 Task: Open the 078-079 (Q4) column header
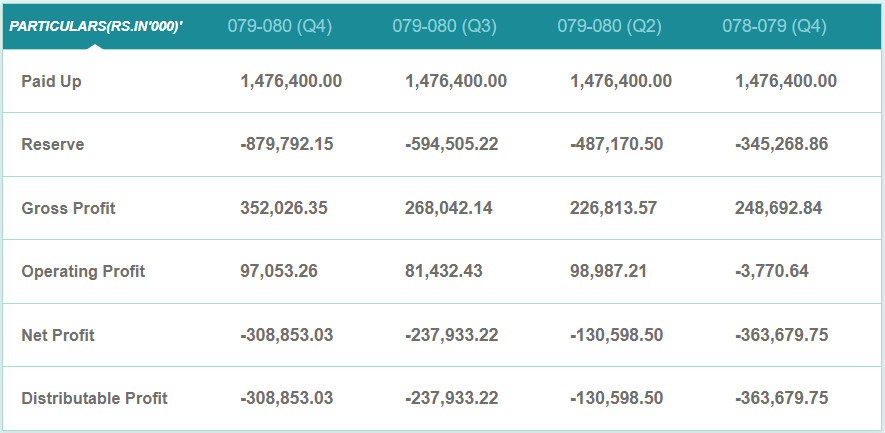[774, 27]
